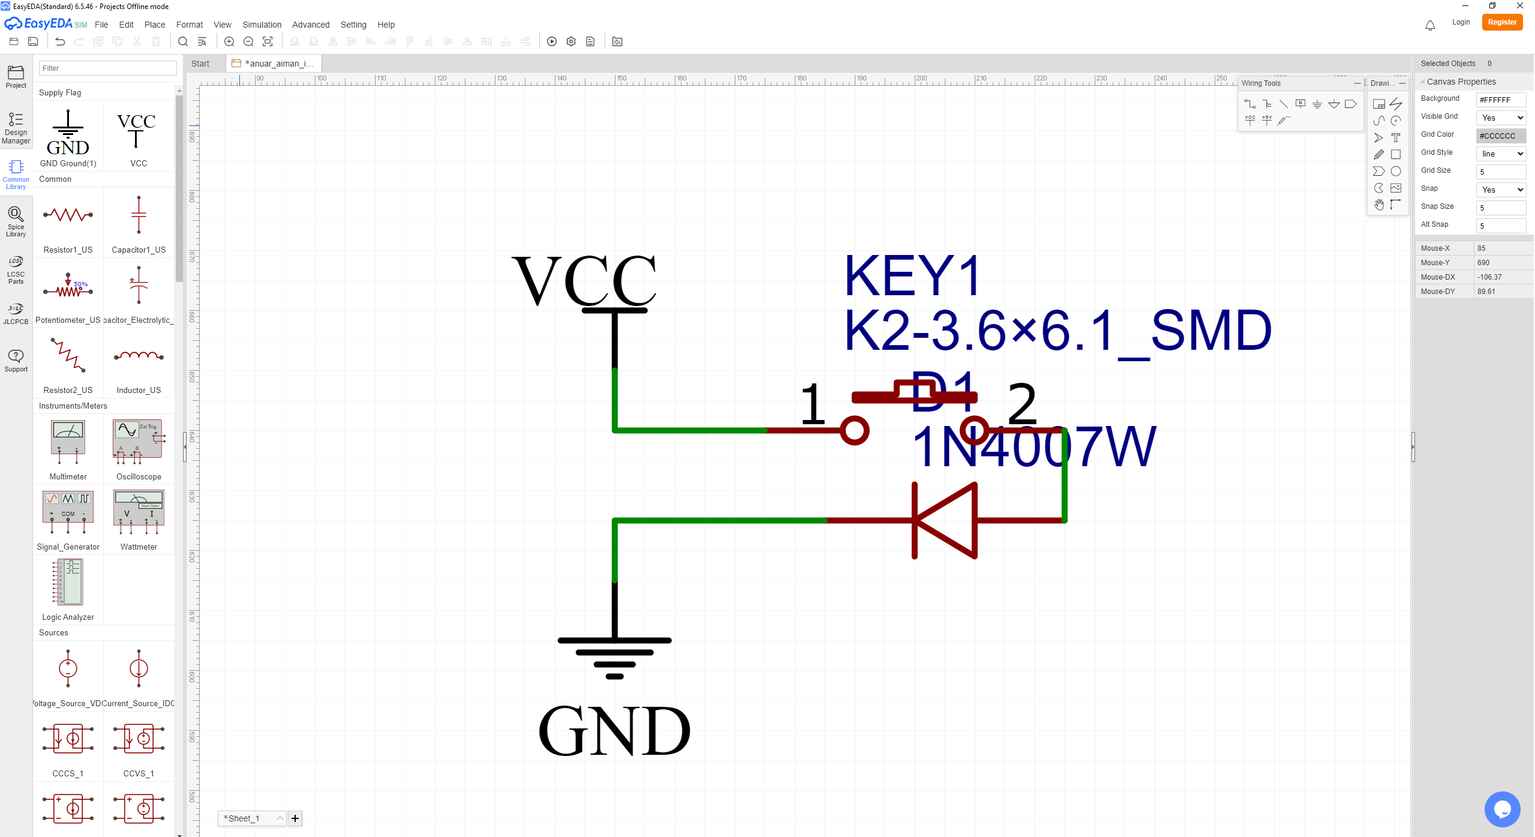Open the notifications bell
Screen dimensions: 1535x837
point(1430,24)
